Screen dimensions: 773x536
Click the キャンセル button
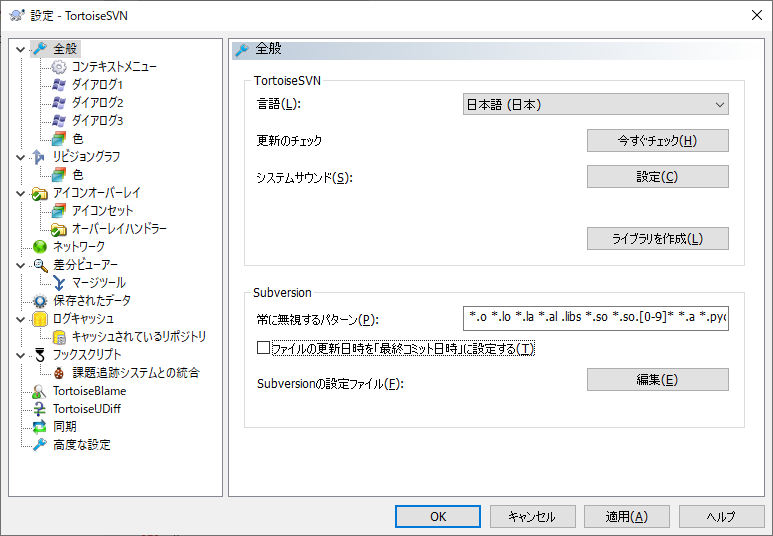532,516
